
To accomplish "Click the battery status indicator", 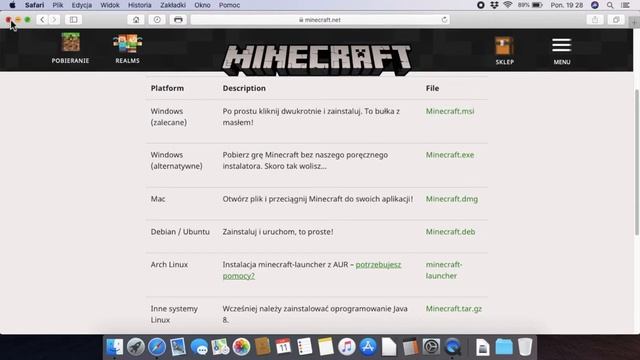I will [x=530, y=5].
